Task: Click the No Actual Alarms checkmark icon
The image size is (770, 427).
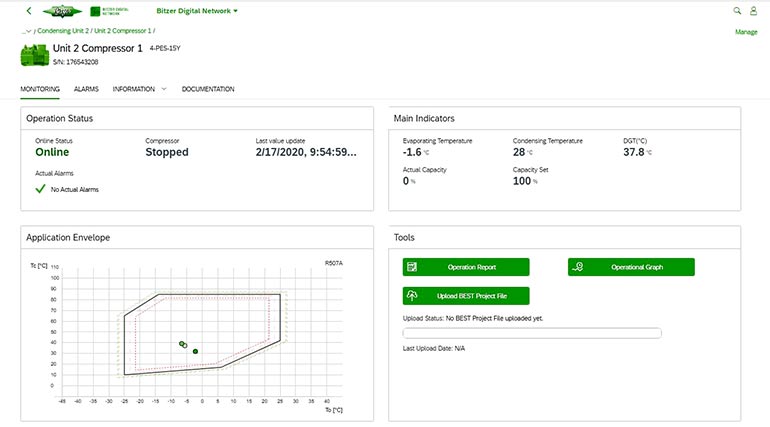Action: coord(40,188)
